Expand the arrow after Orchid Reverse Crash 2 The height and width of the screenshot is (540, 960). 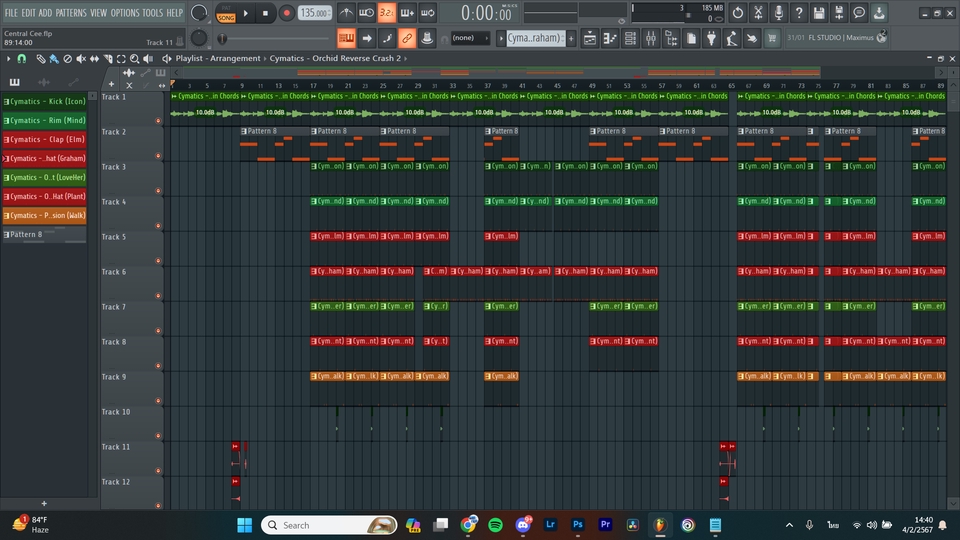(405, 59)
